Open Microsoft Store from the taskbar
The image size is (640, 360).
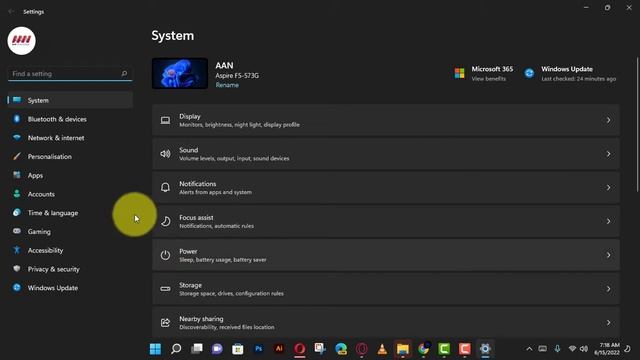(238, 349)
